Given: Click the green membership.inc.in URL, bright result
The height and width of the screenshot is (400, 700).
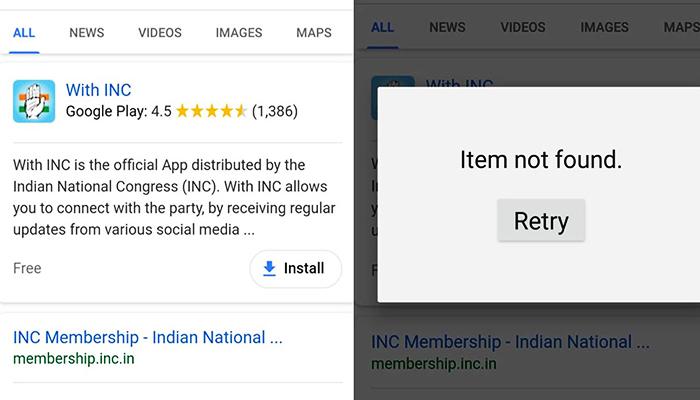Looking at the screenshot, I should (x=74, y=358).
